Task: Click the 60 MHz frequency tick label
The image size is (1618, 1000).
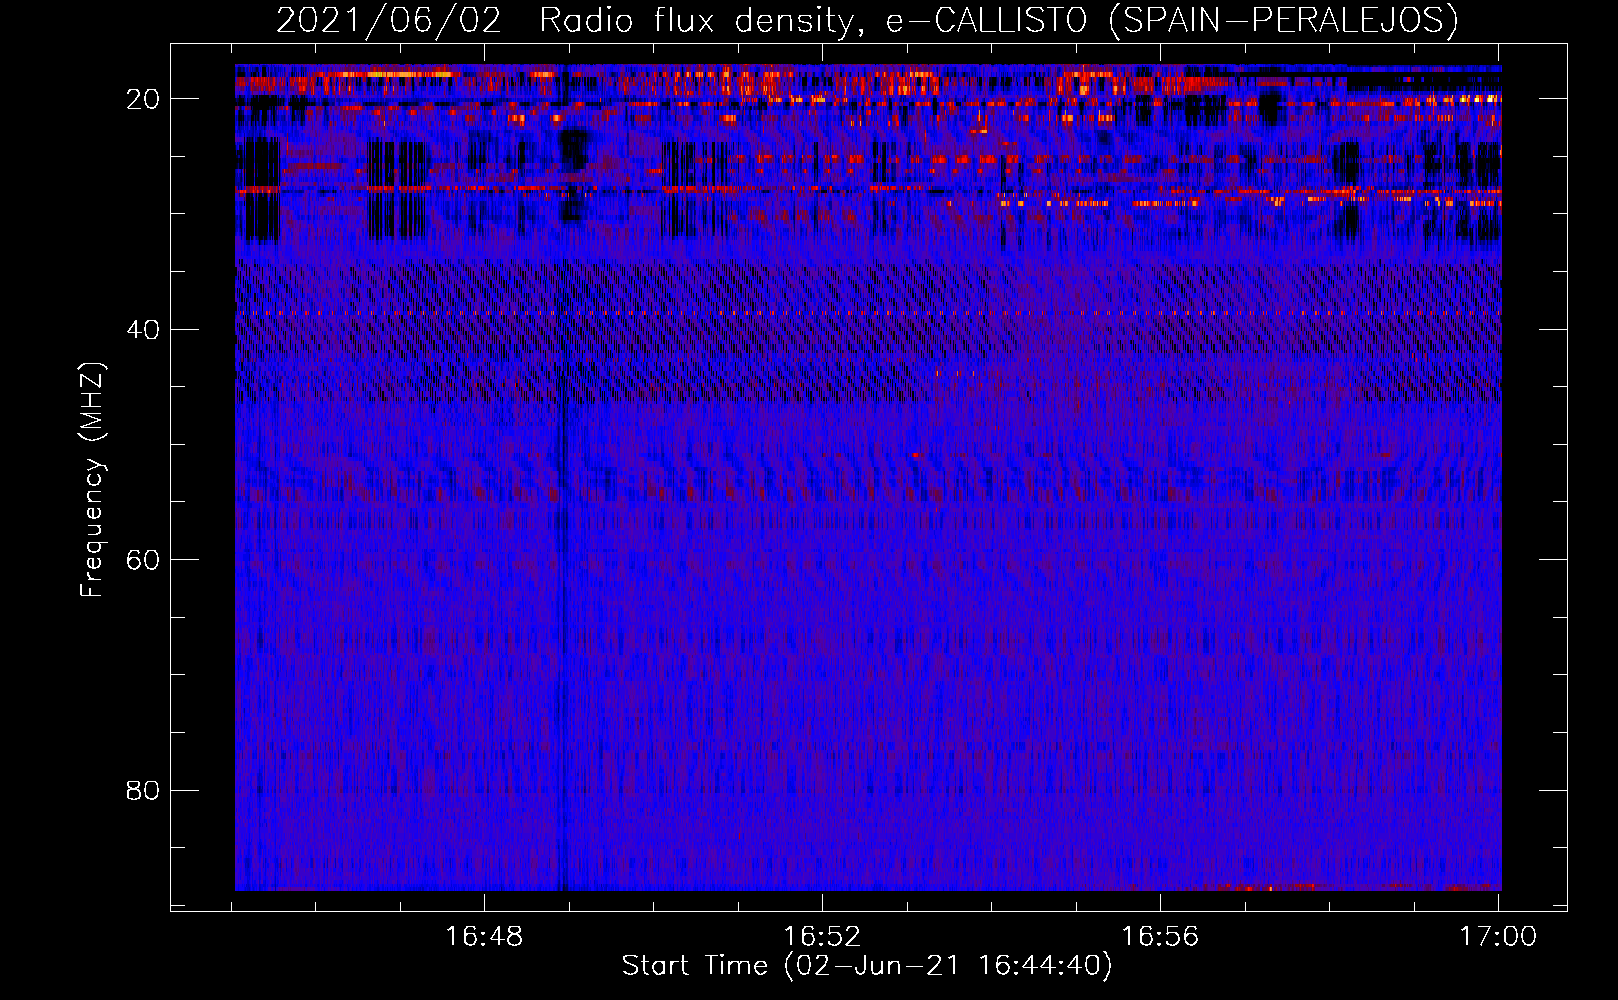Action: coord(143,560)
